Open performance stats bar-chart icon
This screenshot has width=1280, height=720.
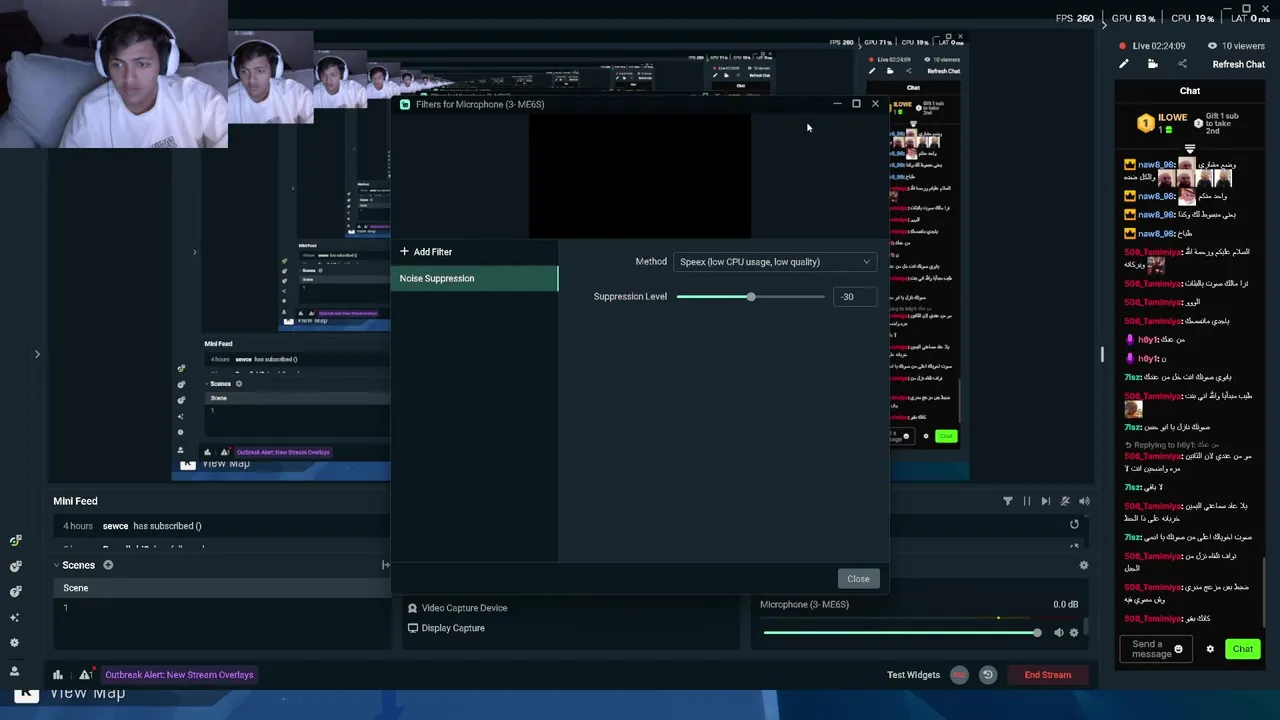click(58, 675)
